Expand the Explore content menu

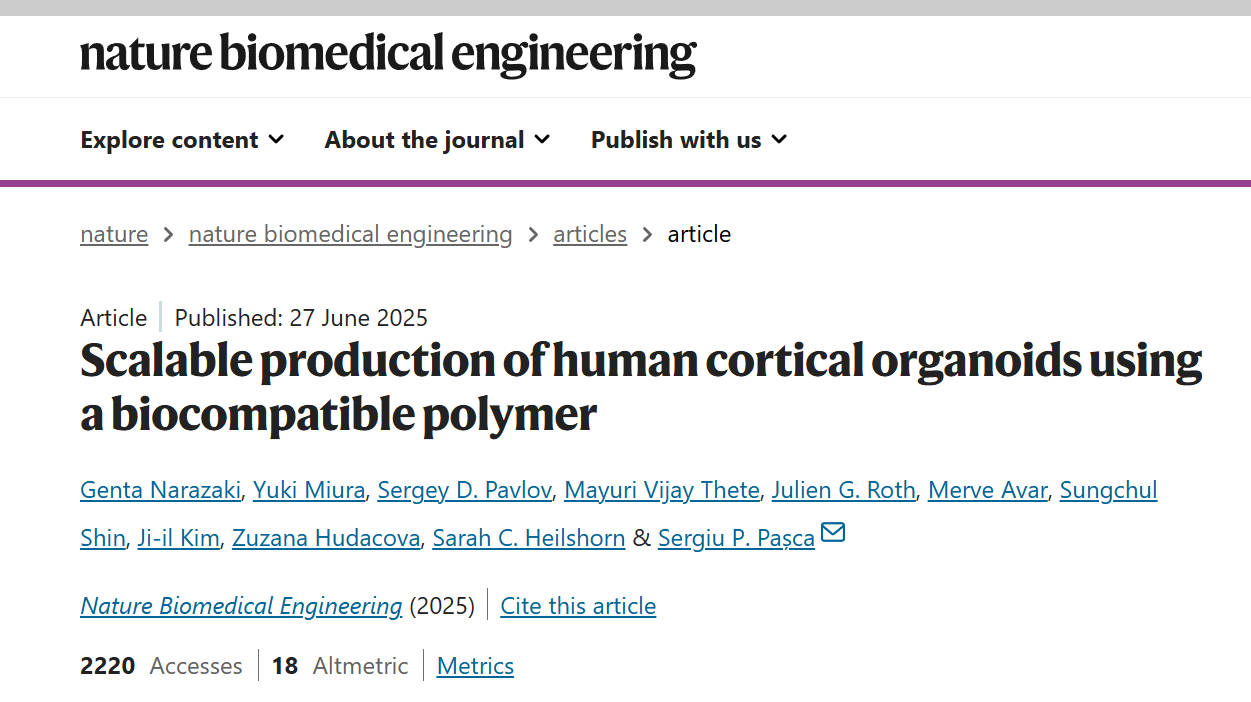182,140
